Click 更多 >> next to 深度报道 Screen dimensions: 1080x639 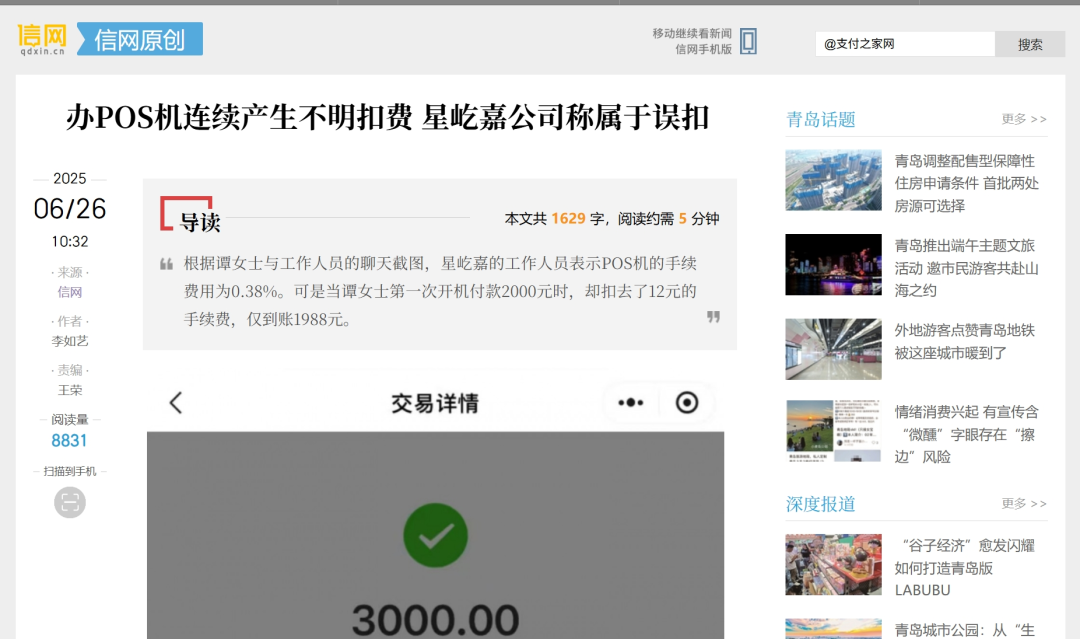point(1024,503)
